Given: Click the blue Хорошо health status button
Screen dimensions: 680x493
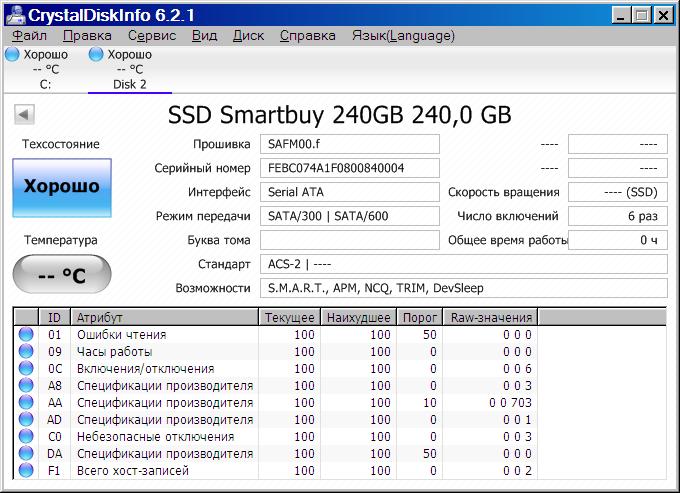Looking at the screenshot, I should (62, 187).
